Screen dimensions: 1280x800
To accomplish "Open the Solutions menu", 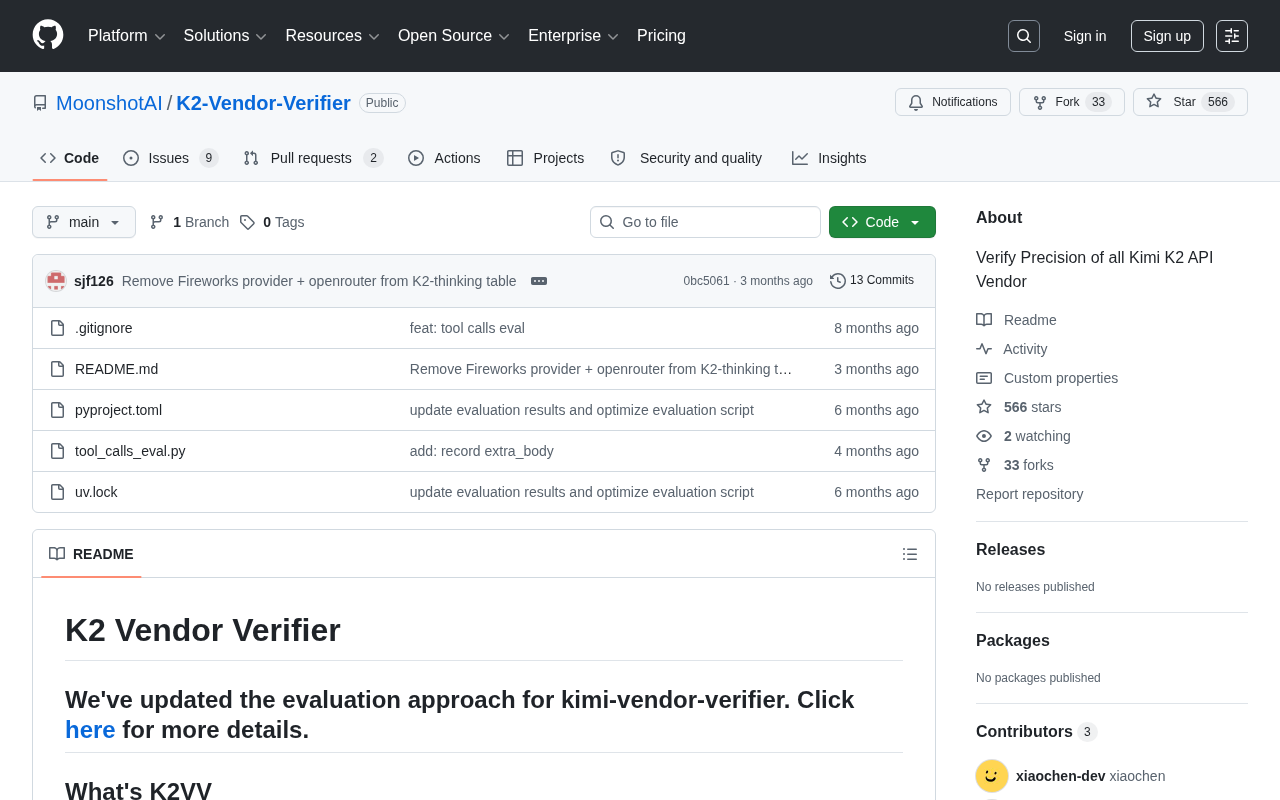I will pyautogui.click(x=225, y=36).
